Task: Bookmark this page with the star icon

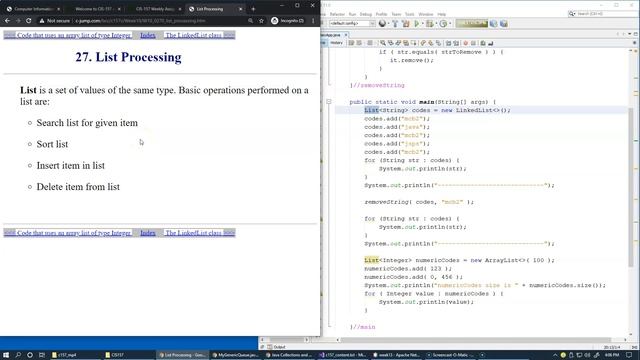Action: tap(261, 21)
